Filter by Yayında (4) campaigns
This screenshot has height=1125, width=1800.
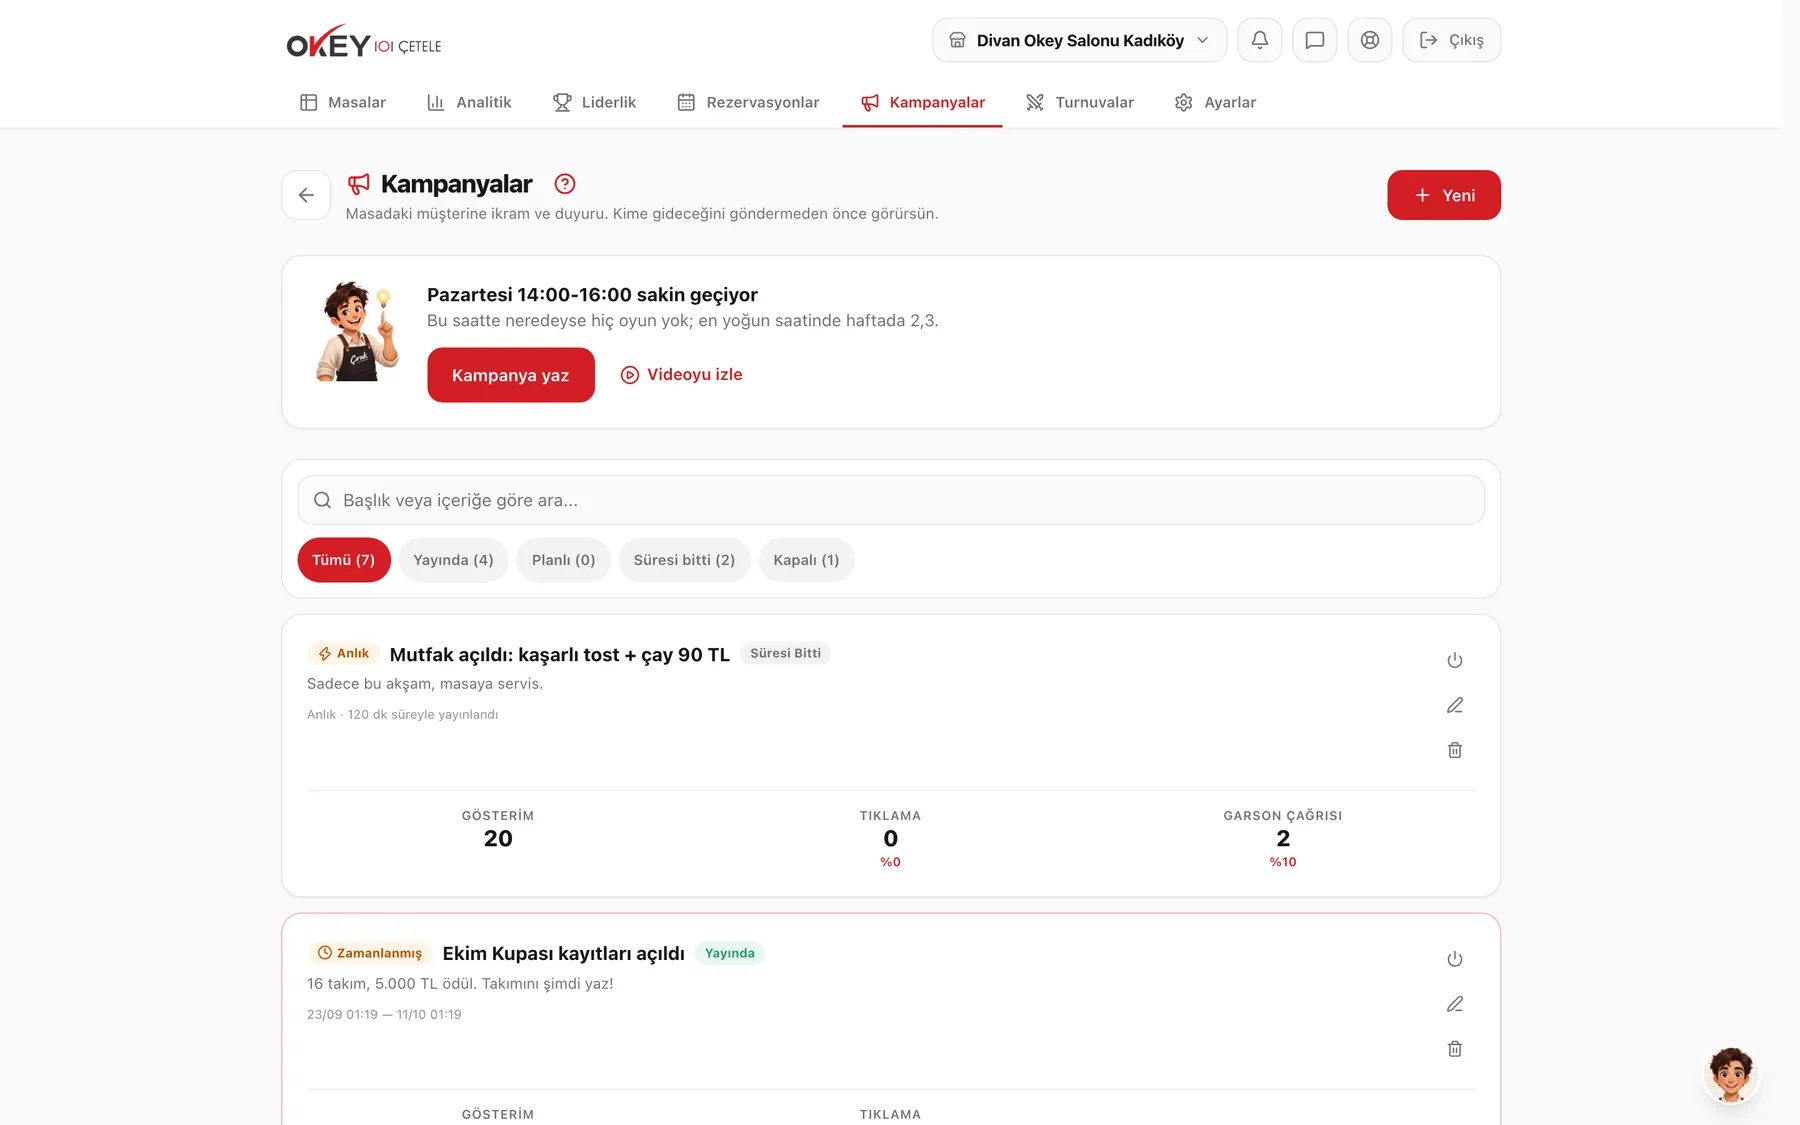point(453,560)
